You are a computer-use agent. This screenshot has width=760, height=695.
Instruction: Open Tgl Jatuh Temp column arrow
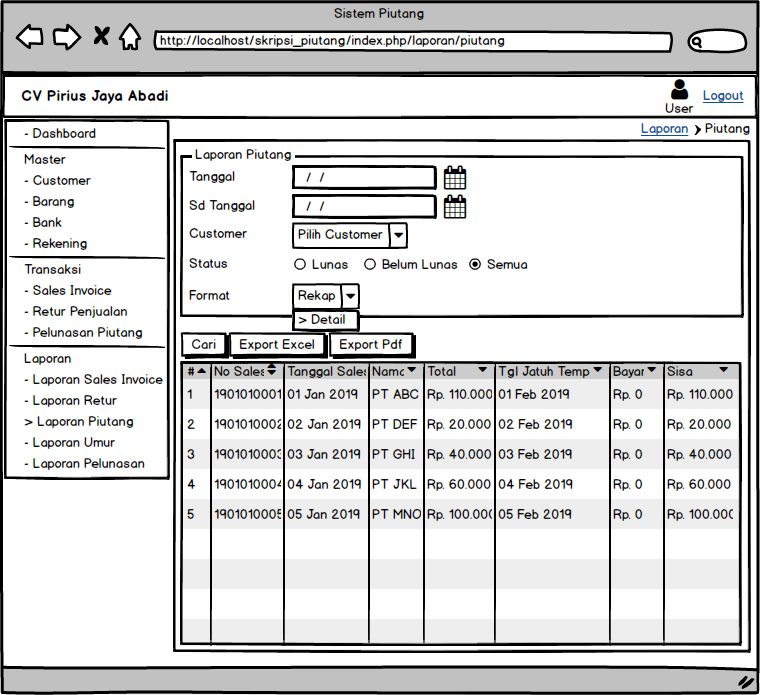[598, 370]
